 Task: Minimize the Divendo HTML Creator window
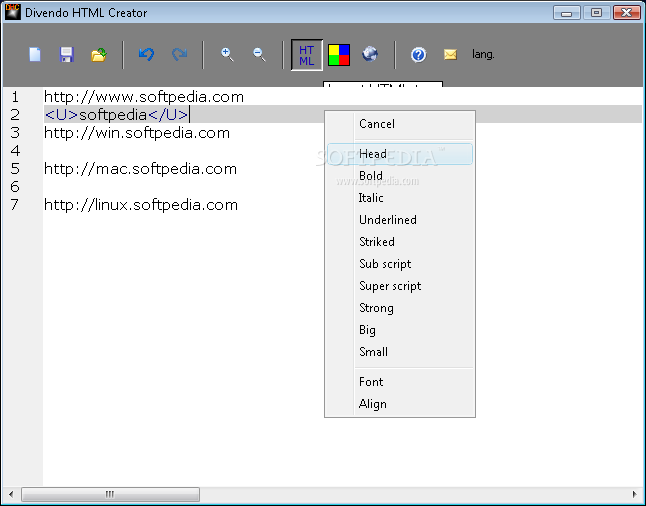[x=566, y=13]
